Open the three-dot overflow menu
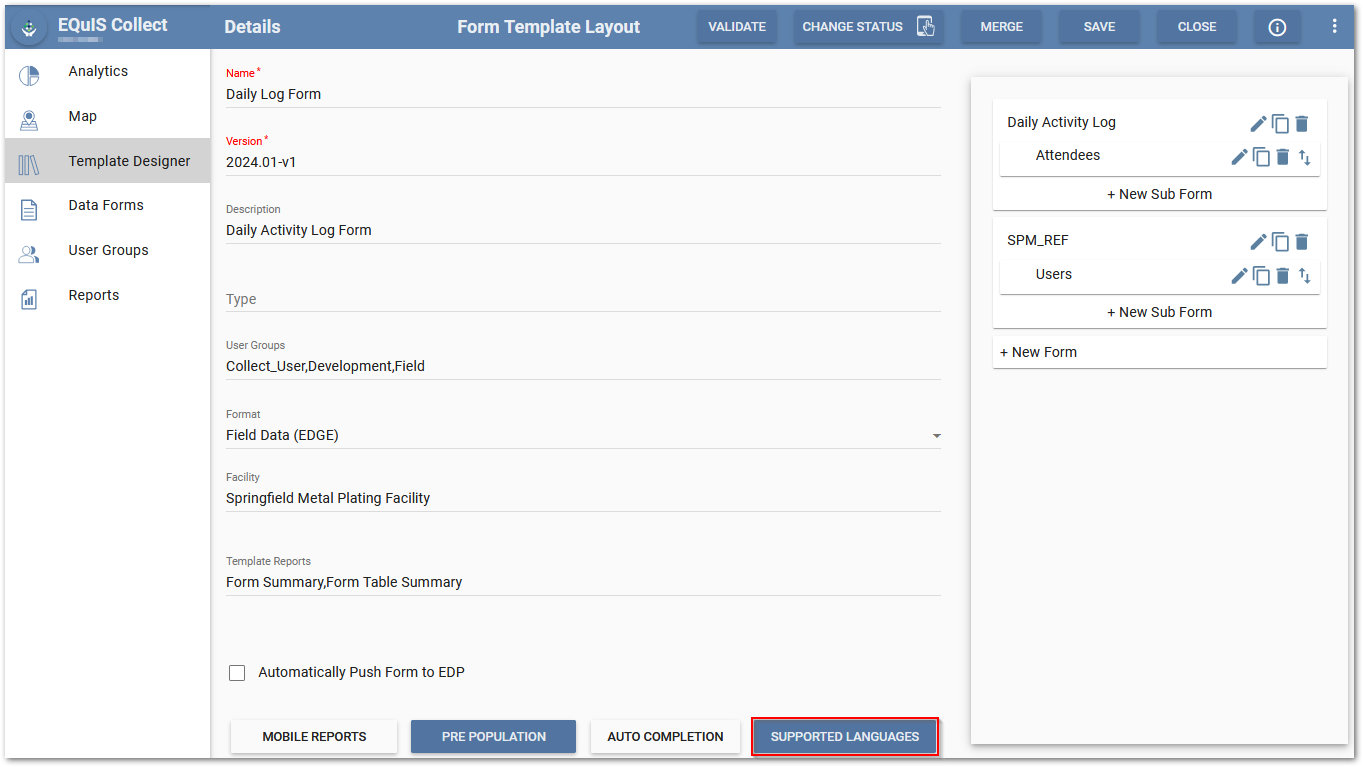The image size is (1363, 767). (1334, 27)
